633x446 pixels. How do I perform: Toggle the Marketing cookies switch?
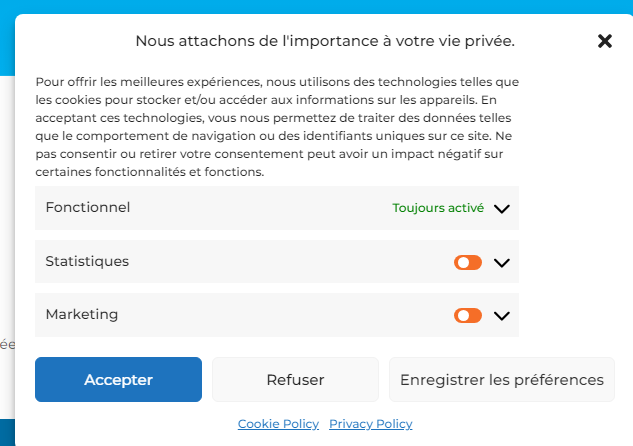[x=468, y=315]
